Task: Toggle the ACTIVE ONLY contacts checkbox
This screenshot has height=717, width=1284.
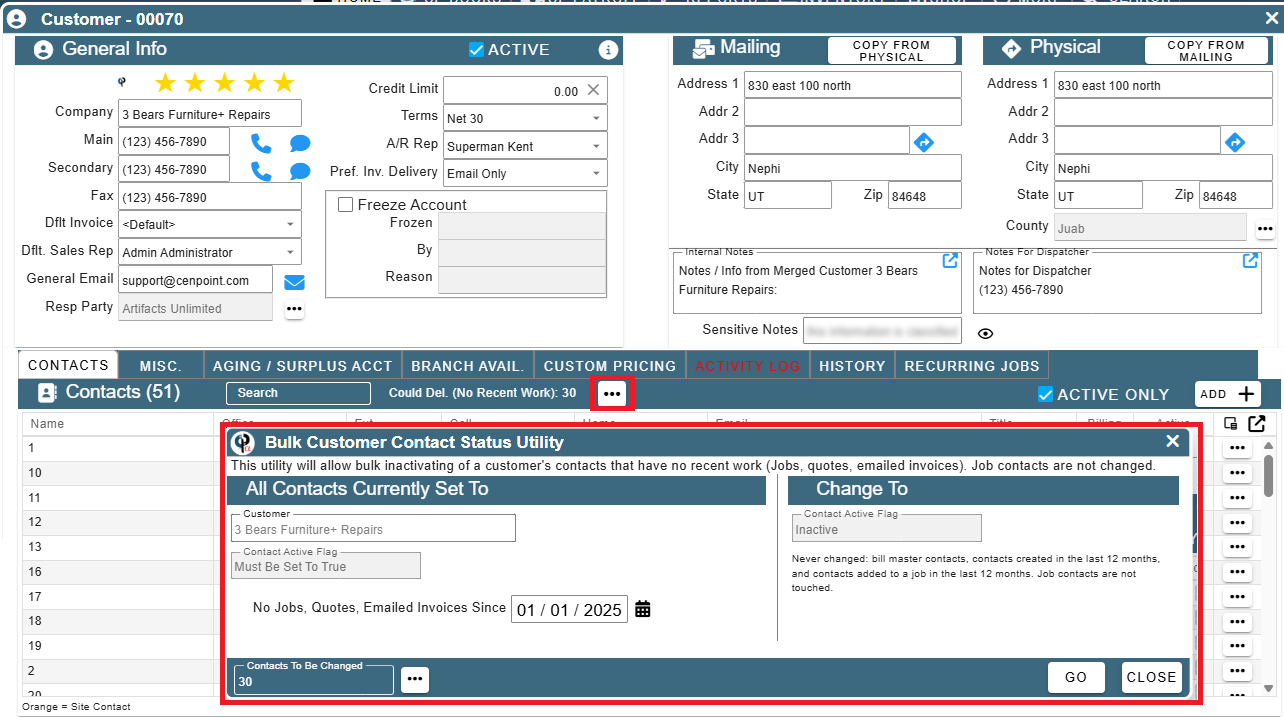Action: 1045,394
